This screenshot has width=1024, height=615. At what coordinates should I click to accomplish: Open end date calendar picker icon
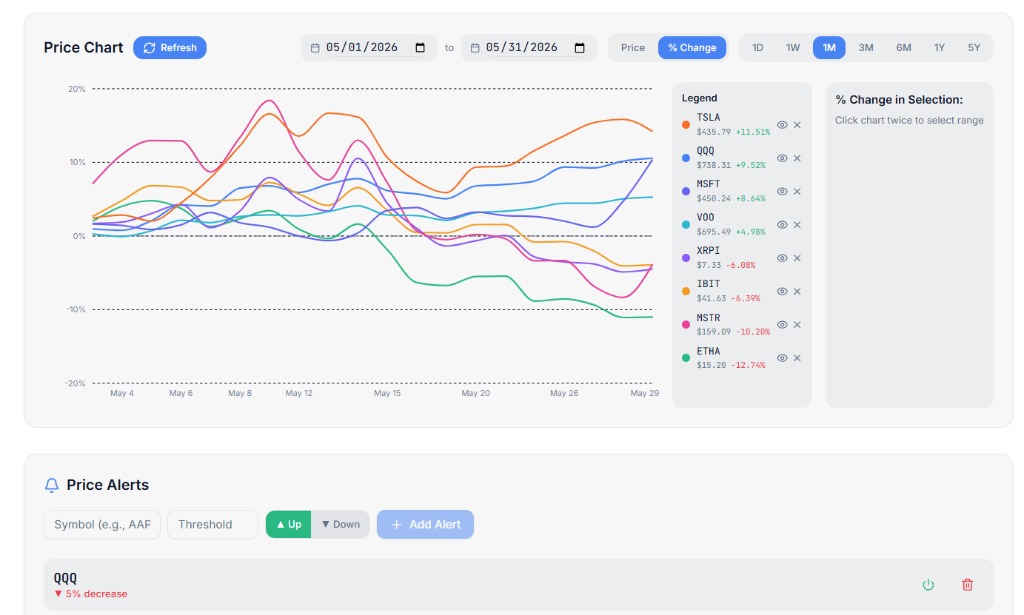(579, 48)
